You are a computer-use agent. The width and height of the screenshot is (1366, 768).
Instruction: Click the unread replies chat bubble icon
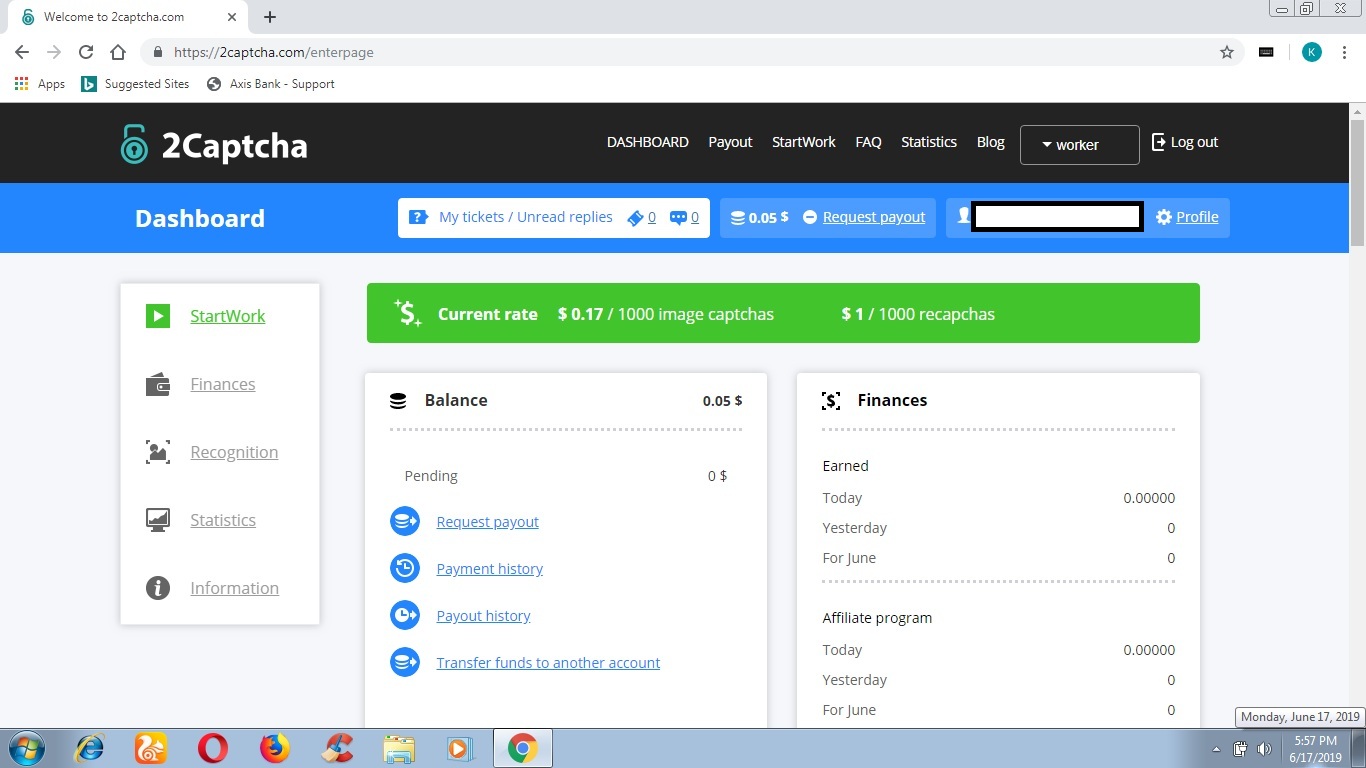(678, 217)
